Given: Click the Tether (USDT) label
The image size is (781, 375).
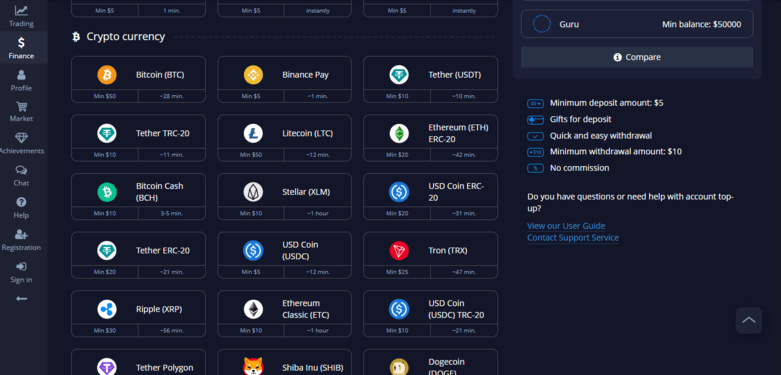Looking at the screenshot, I should (x=455, y=75).
